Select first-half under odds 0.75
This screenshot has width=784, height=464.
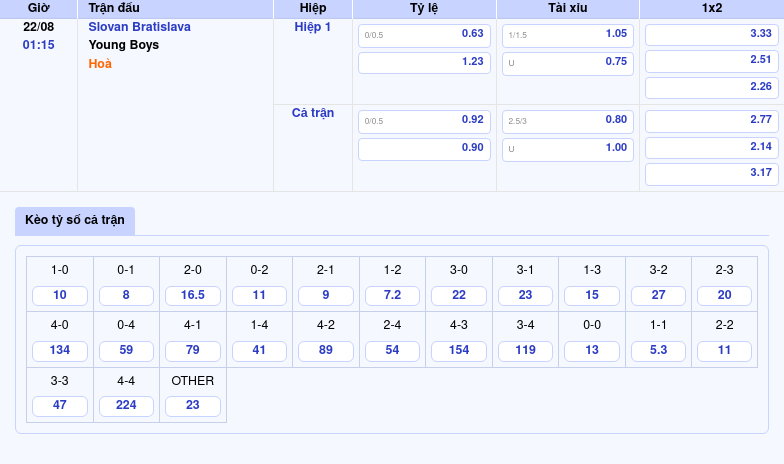click(x=568, y=62)
